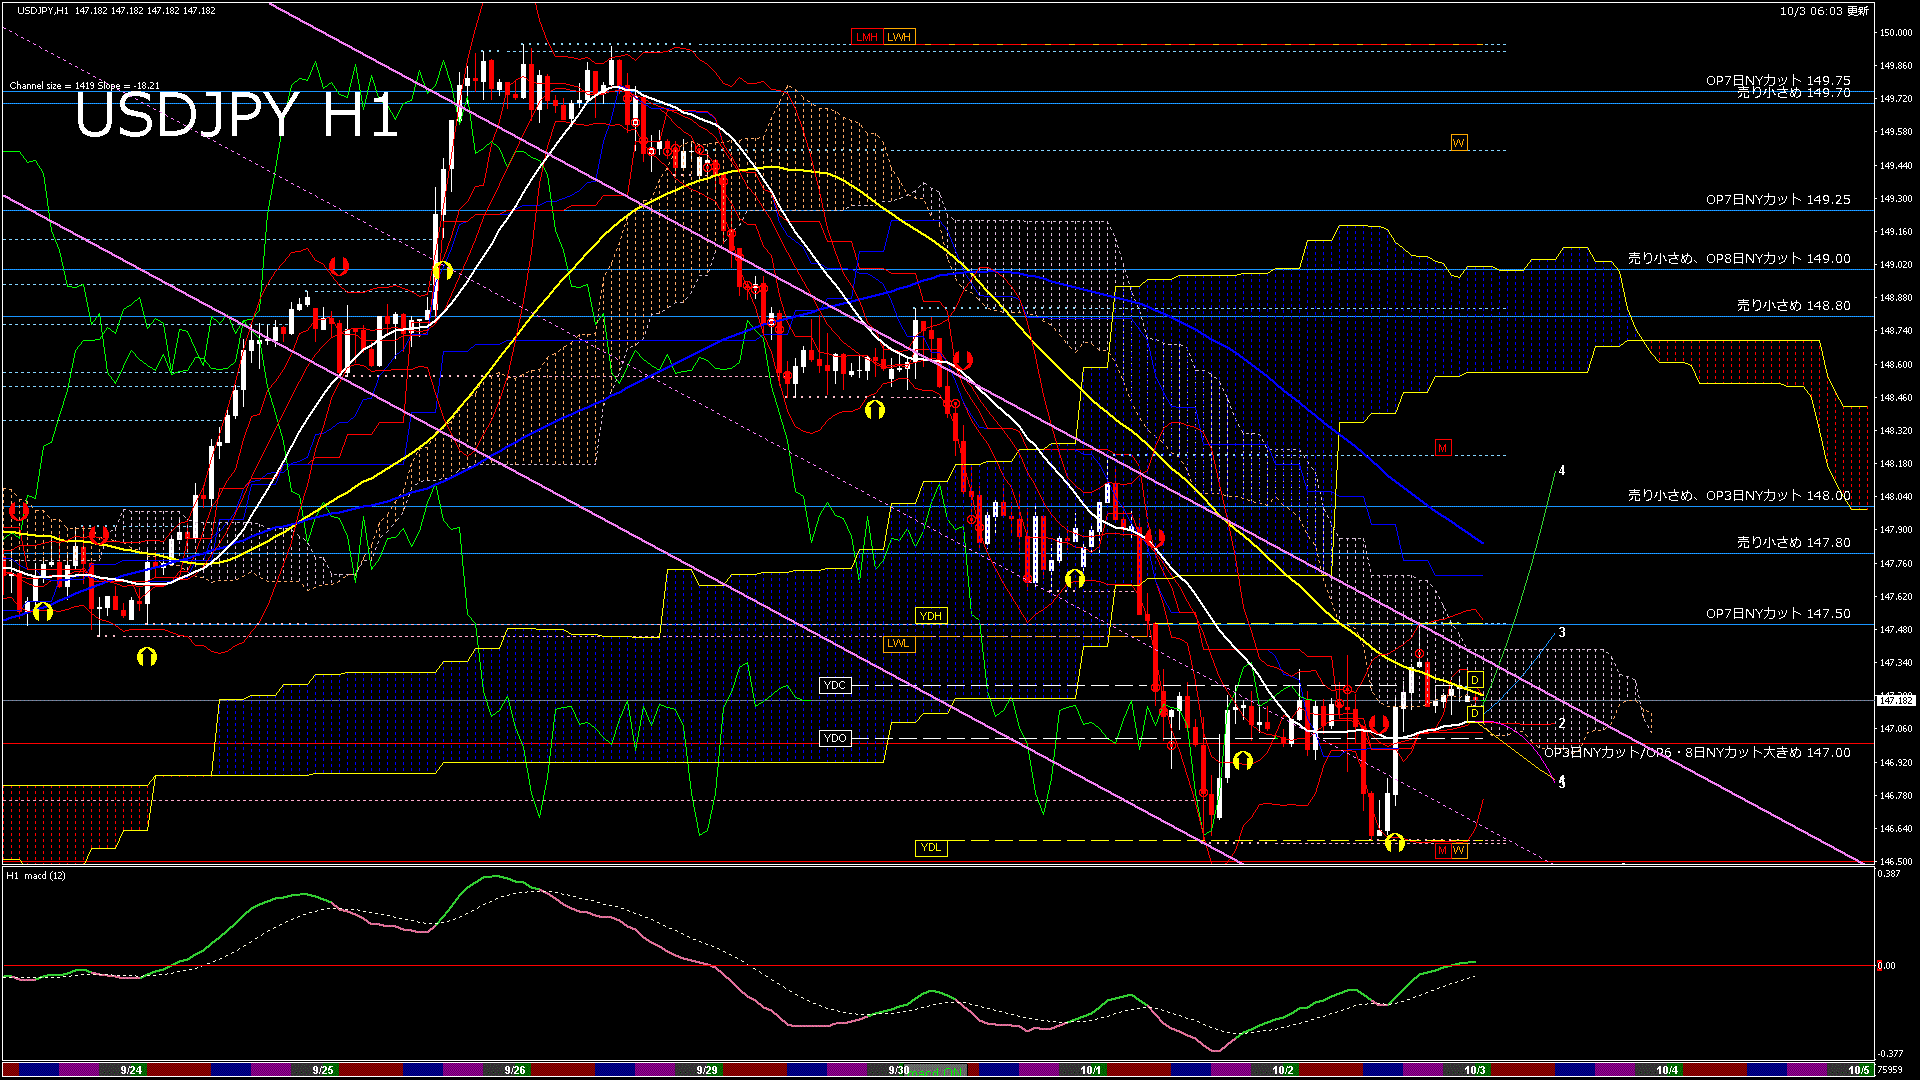Click the white YDO level tag
Screen dimensions: 1920x1080
pyautogui.click(x=834, y=738)
